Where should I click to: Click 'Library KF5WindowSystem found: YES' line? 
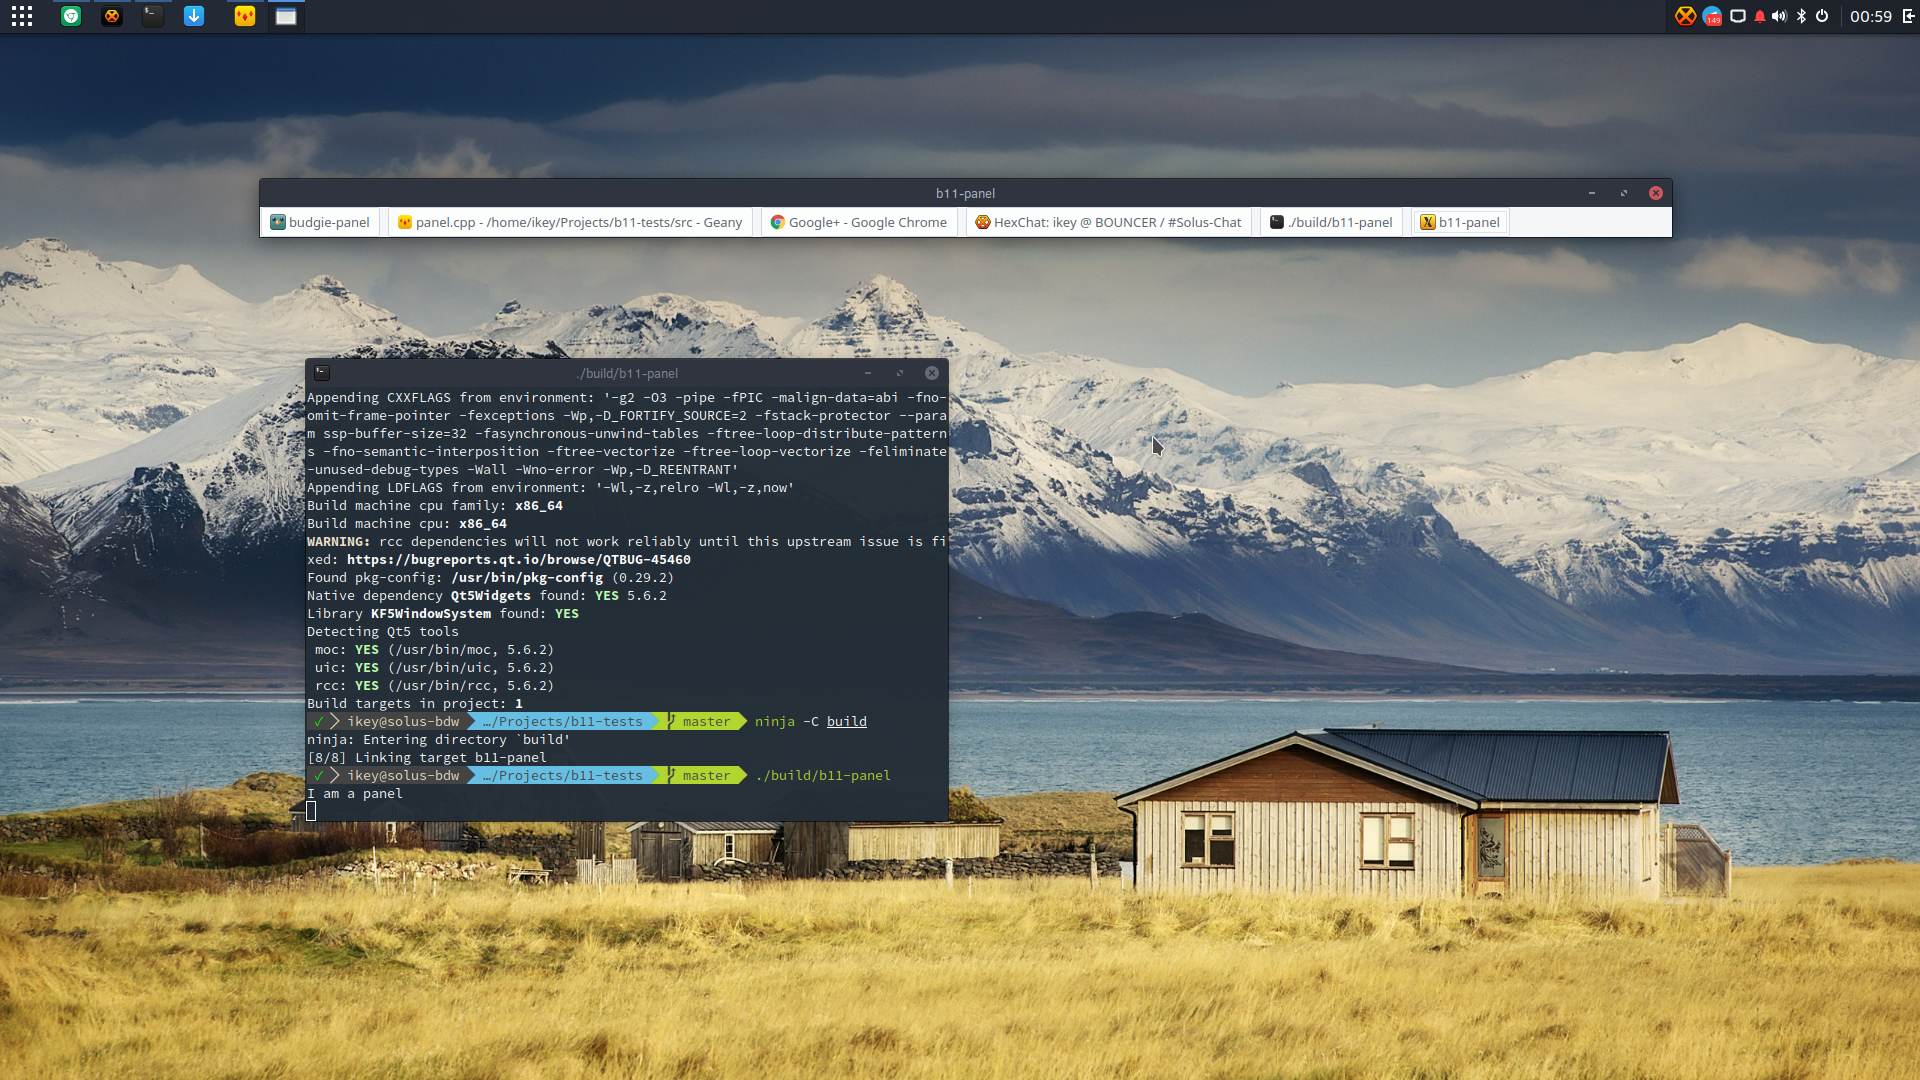(x=443, y=614)
